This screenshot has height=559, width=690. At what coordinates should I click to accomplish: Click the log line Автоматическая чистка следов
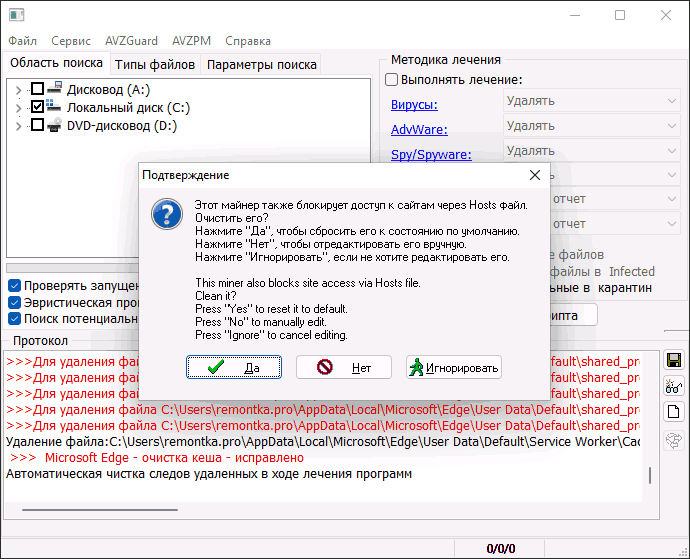209,474
